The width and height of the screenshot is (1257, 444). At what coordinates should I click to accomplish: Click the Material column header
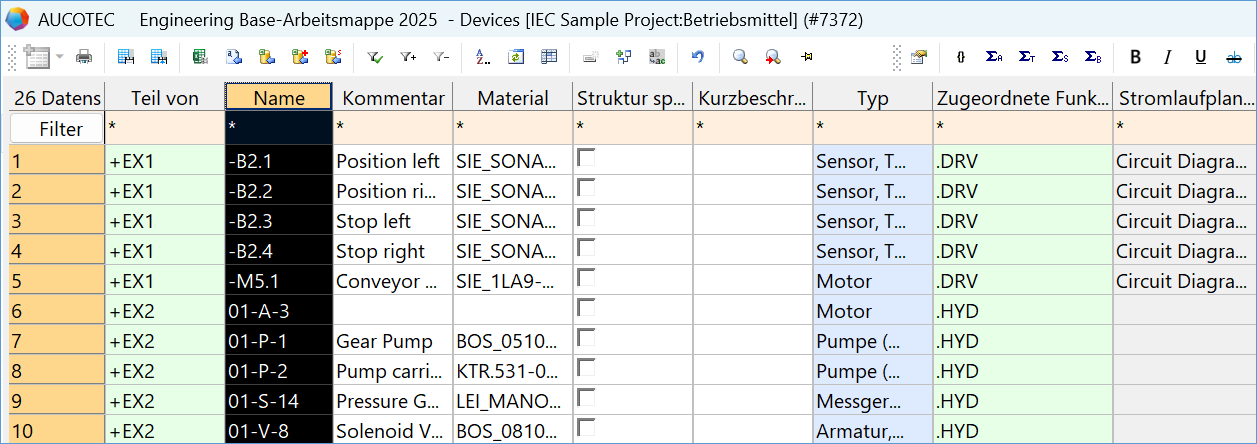[x=512, y=98]
